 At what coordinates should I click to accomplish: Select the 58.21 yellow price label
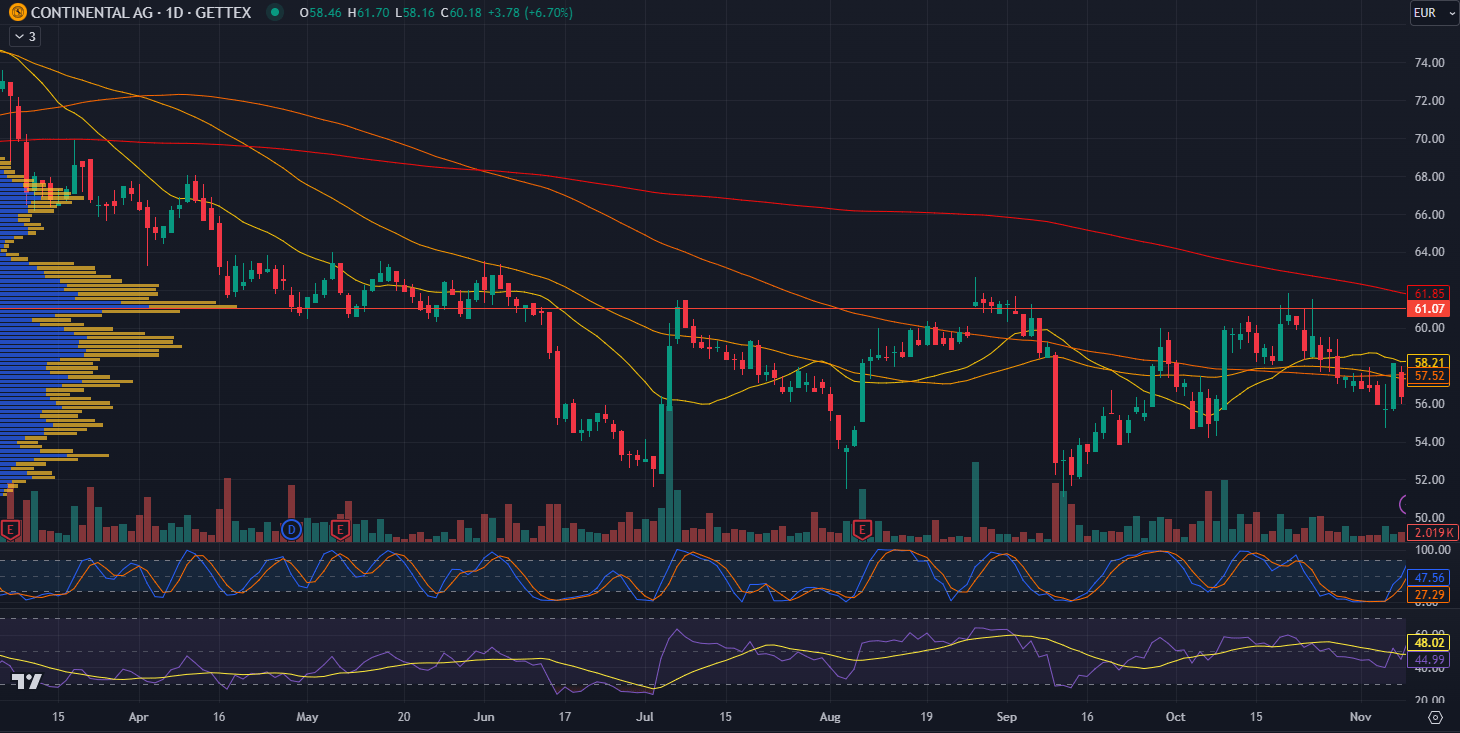click(x=1429, y=361)
